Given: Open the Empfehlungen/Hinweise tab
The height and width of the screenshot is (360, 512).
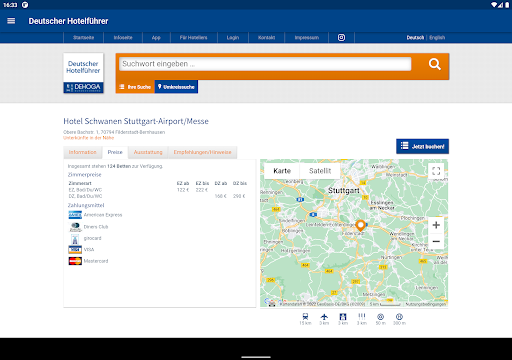Looking at the screenshot, I should tap(202, 152).
